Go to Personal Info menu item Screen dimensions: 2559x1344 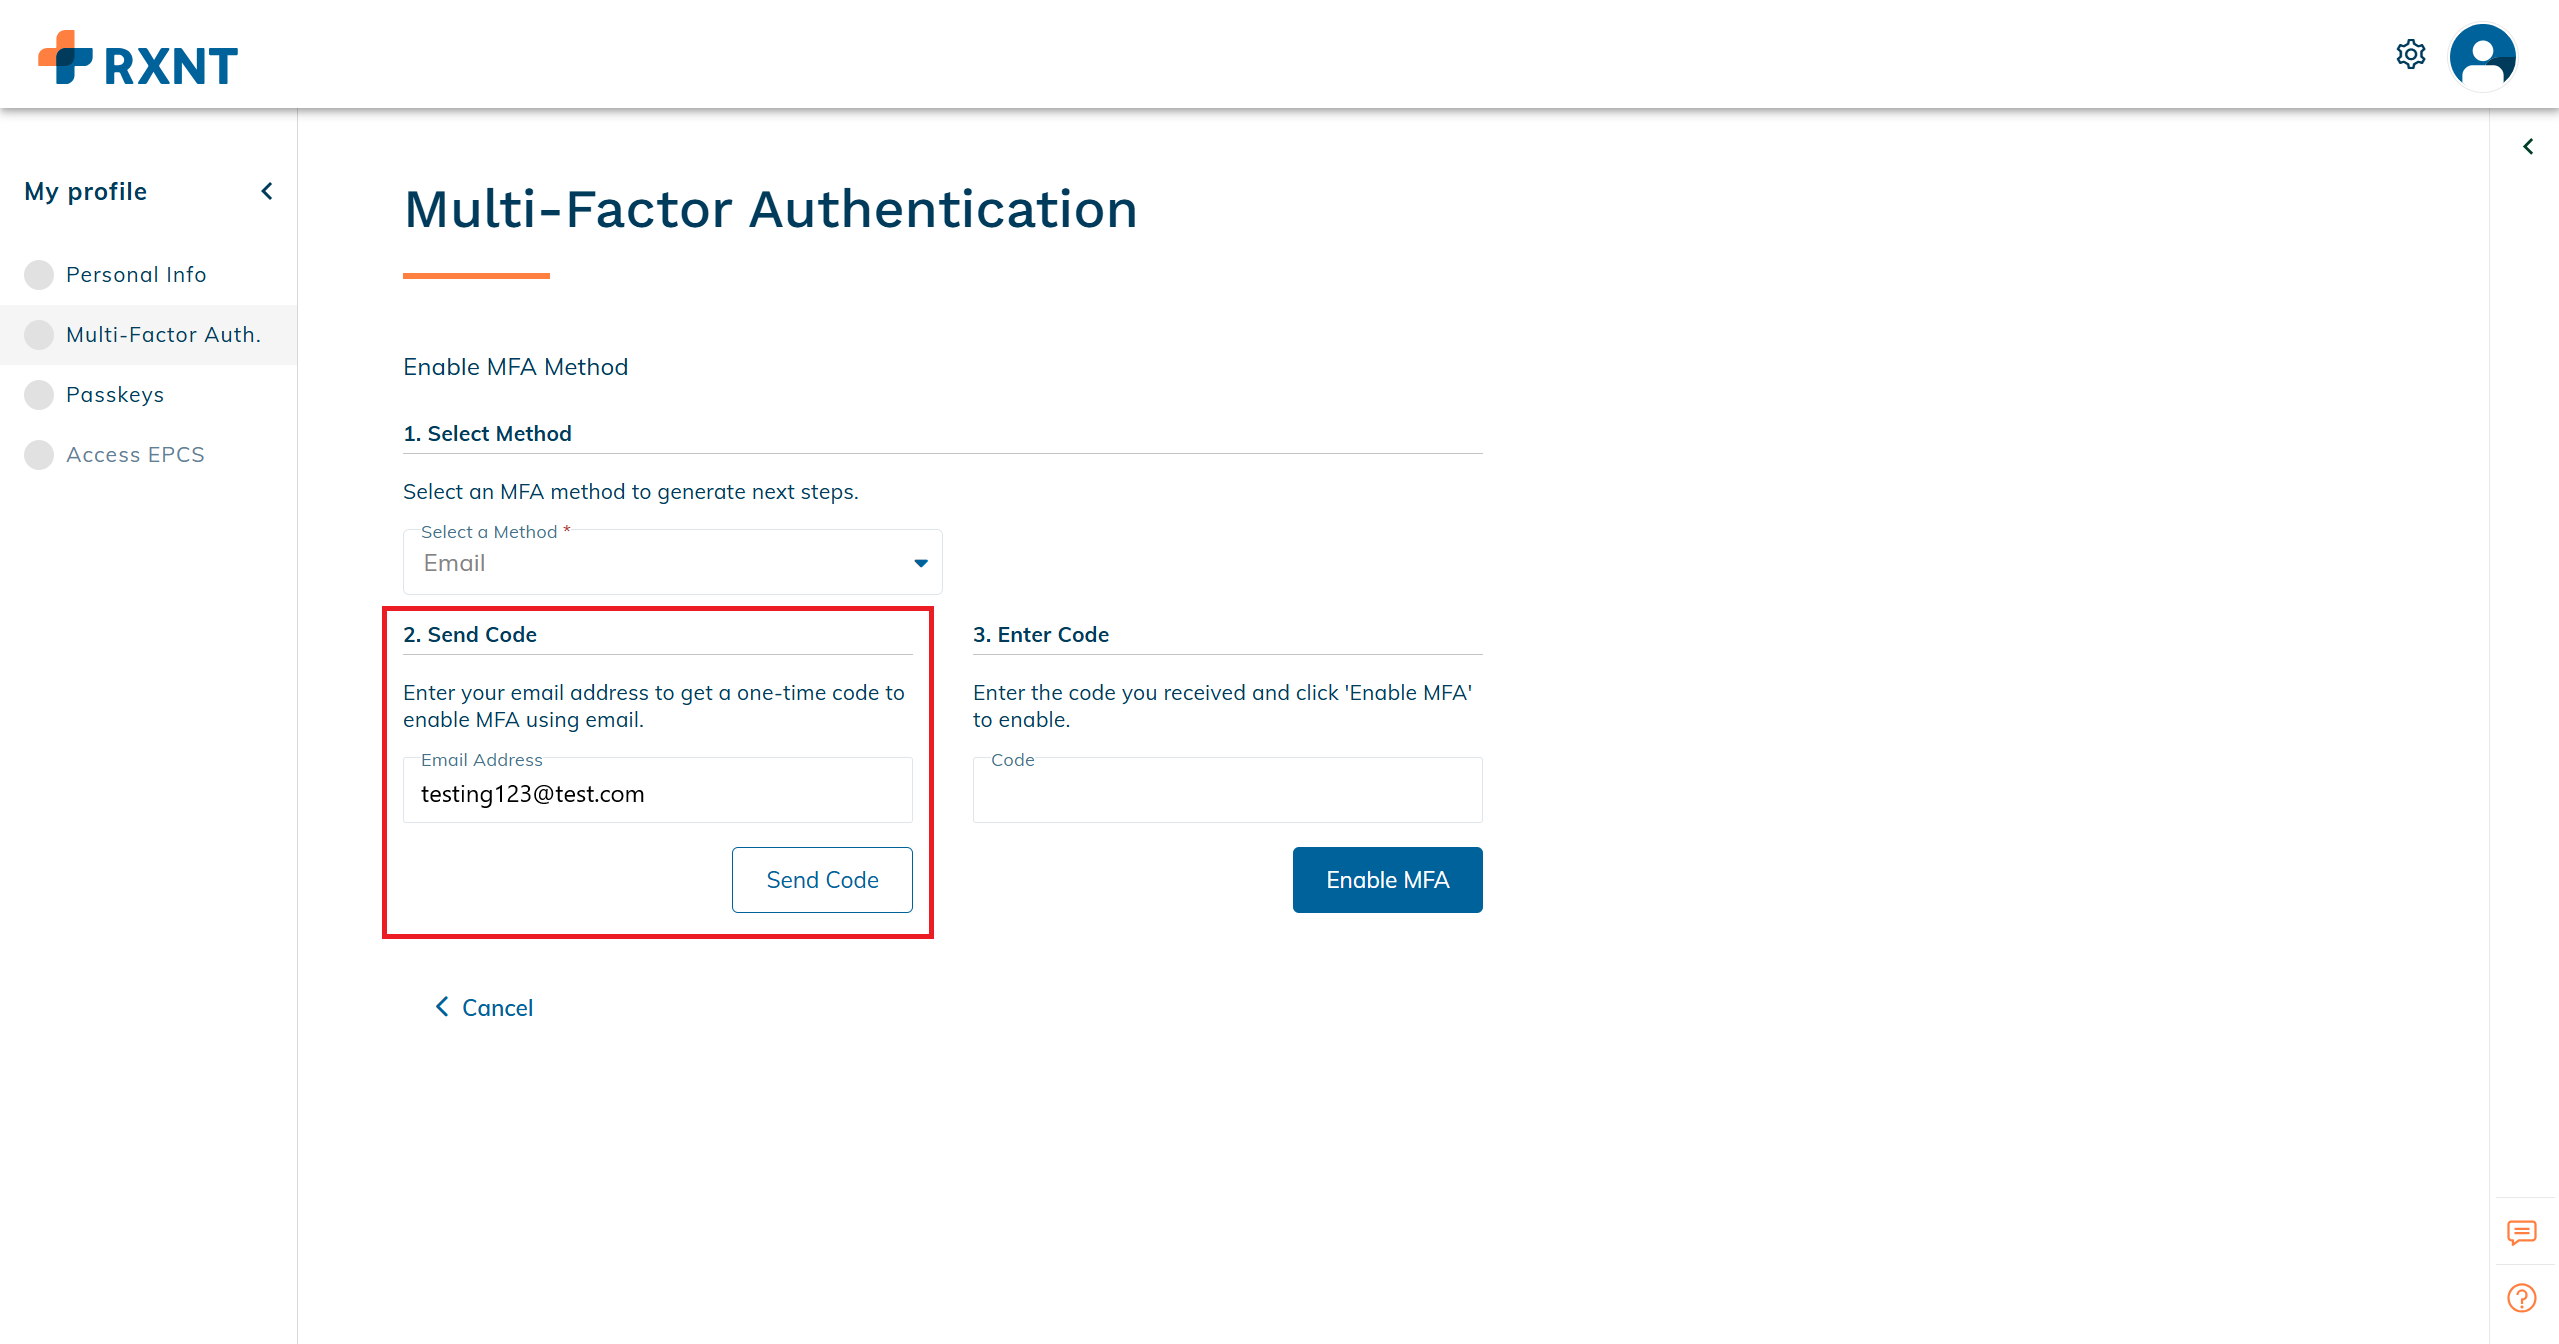pyautogui.click(x=136, y=275)
